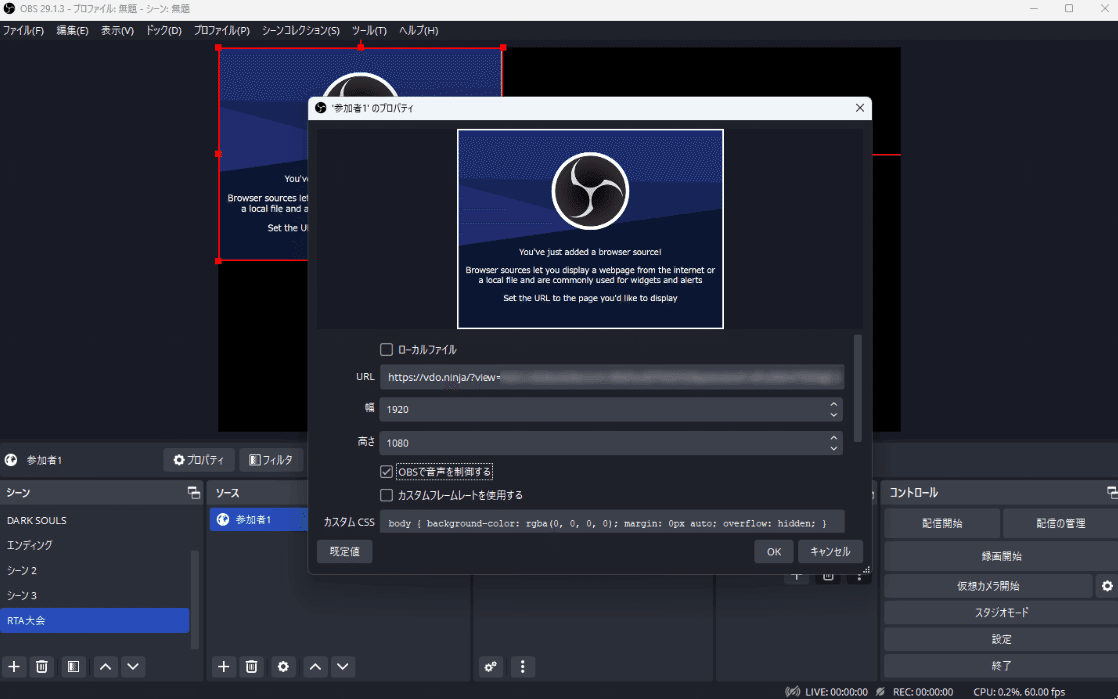Open audio mixer three-dot menu
The height and width of the screenshot is (699, 1118).
[523, 666]
